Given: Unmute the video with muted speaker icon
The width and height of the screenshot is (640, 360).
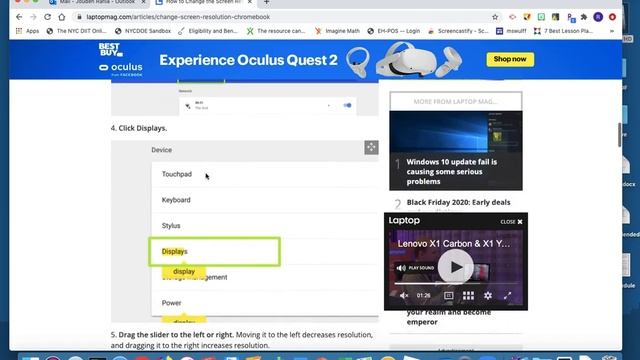Looking at the screenshot, I should pos(404,296).
